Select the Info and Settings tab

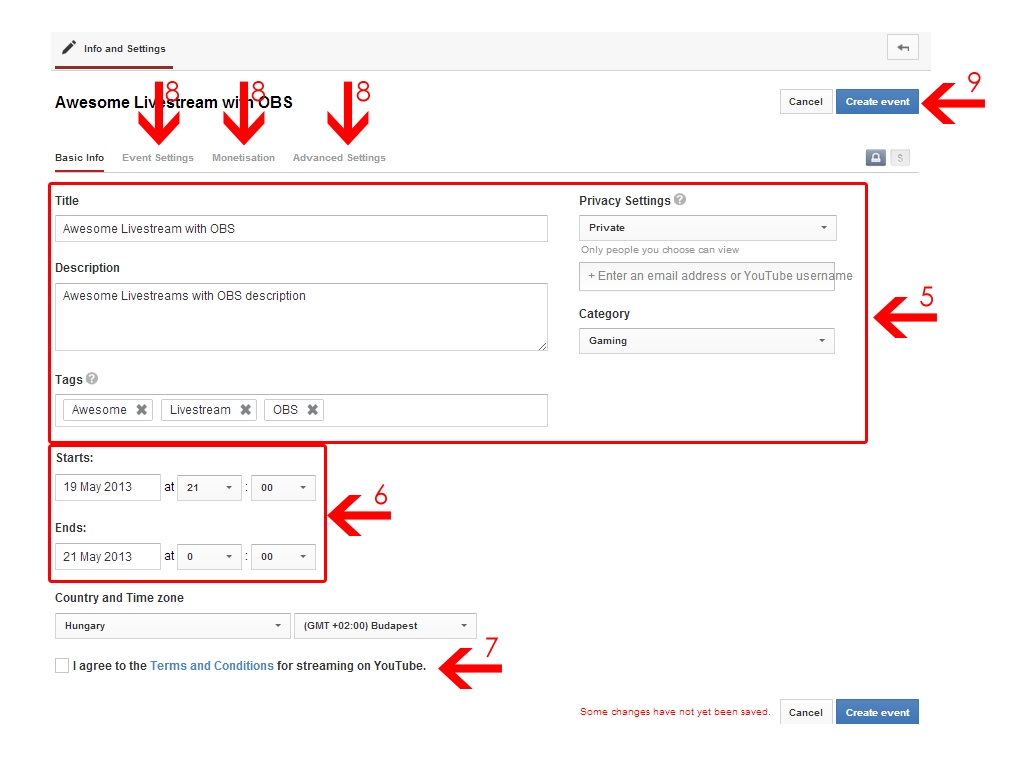point(114,49)
